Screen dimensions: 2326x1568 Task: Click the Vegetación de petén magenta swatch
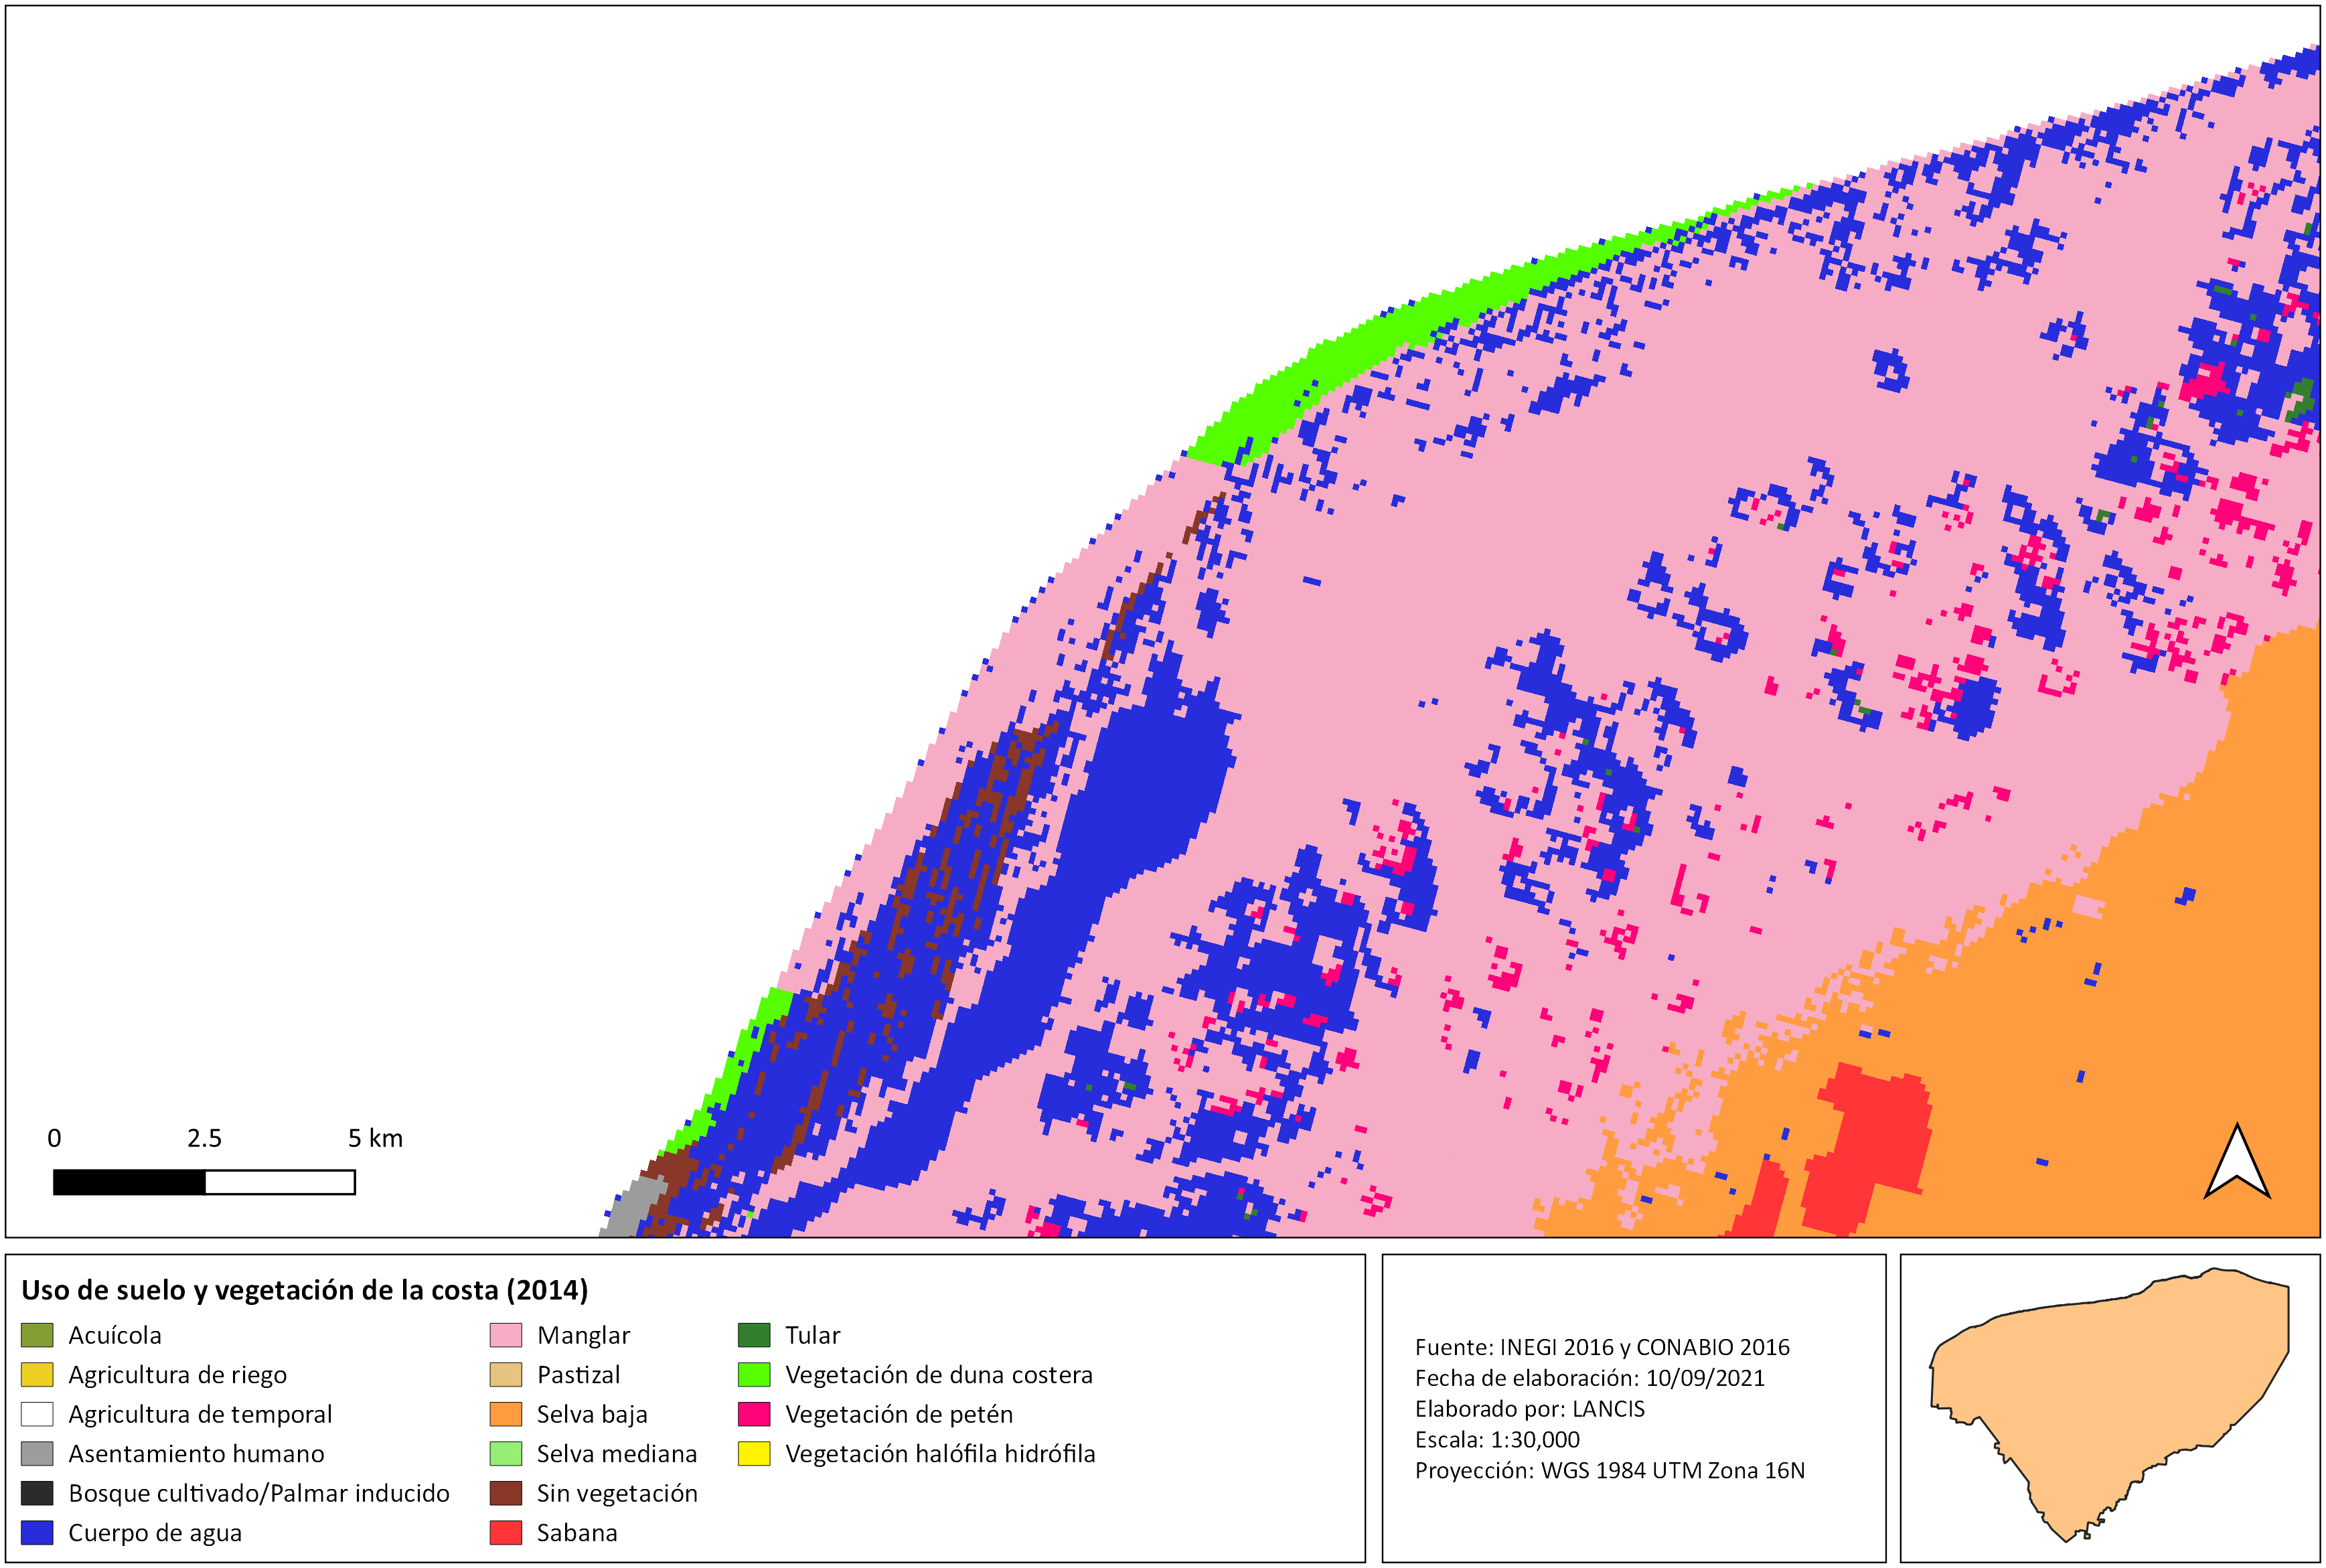click(x=754, y=1414)
